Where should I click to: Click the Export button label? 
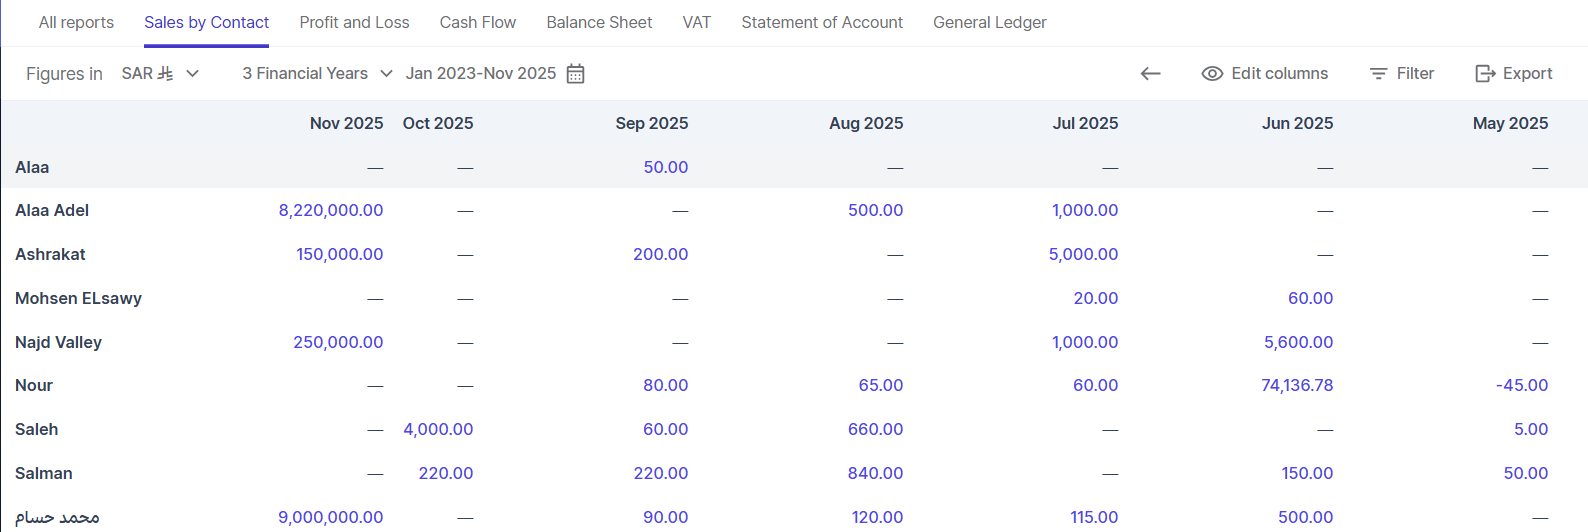point(1527,74)
